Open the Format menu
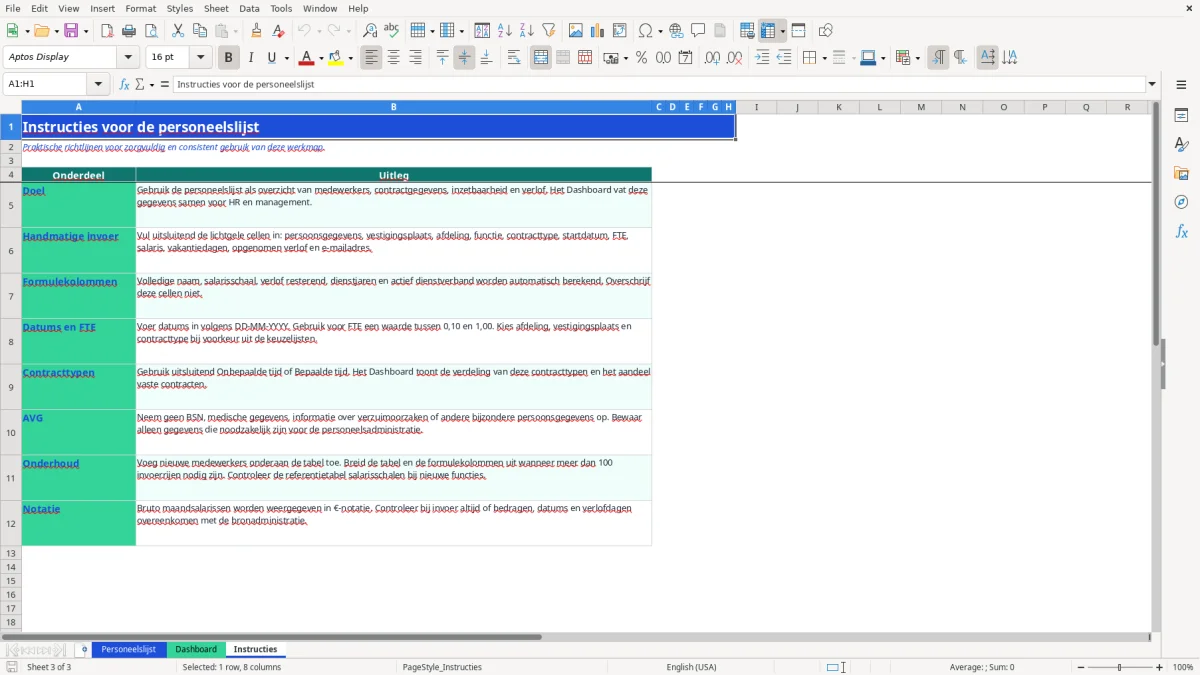 [140, 8]
